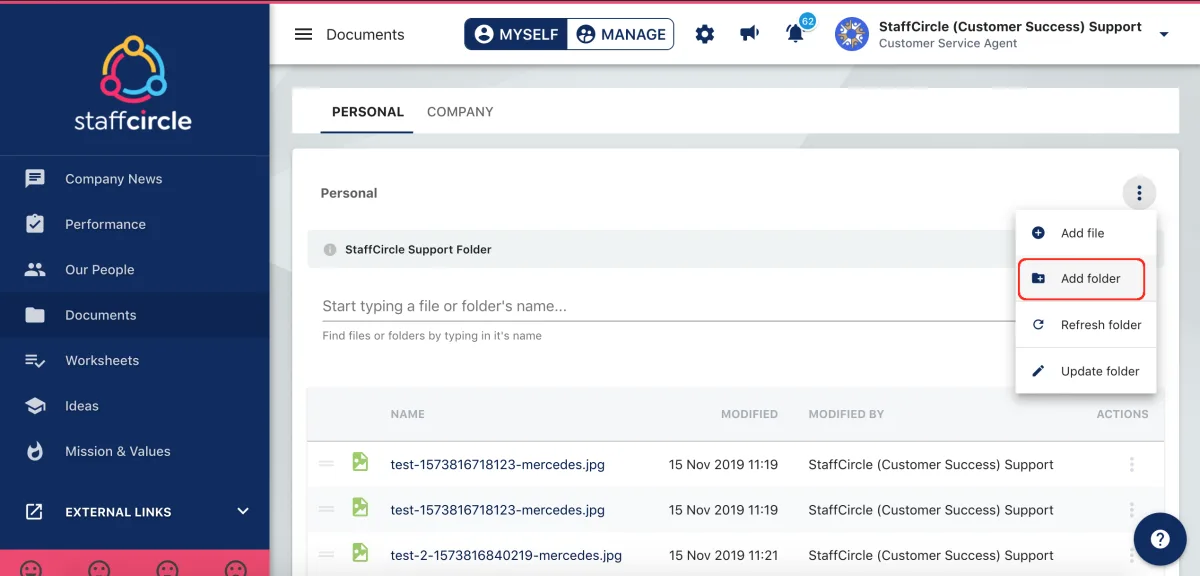Click the settings gear icon
This screenshot has height=576, width=1200.
click(x=705, y=34)
